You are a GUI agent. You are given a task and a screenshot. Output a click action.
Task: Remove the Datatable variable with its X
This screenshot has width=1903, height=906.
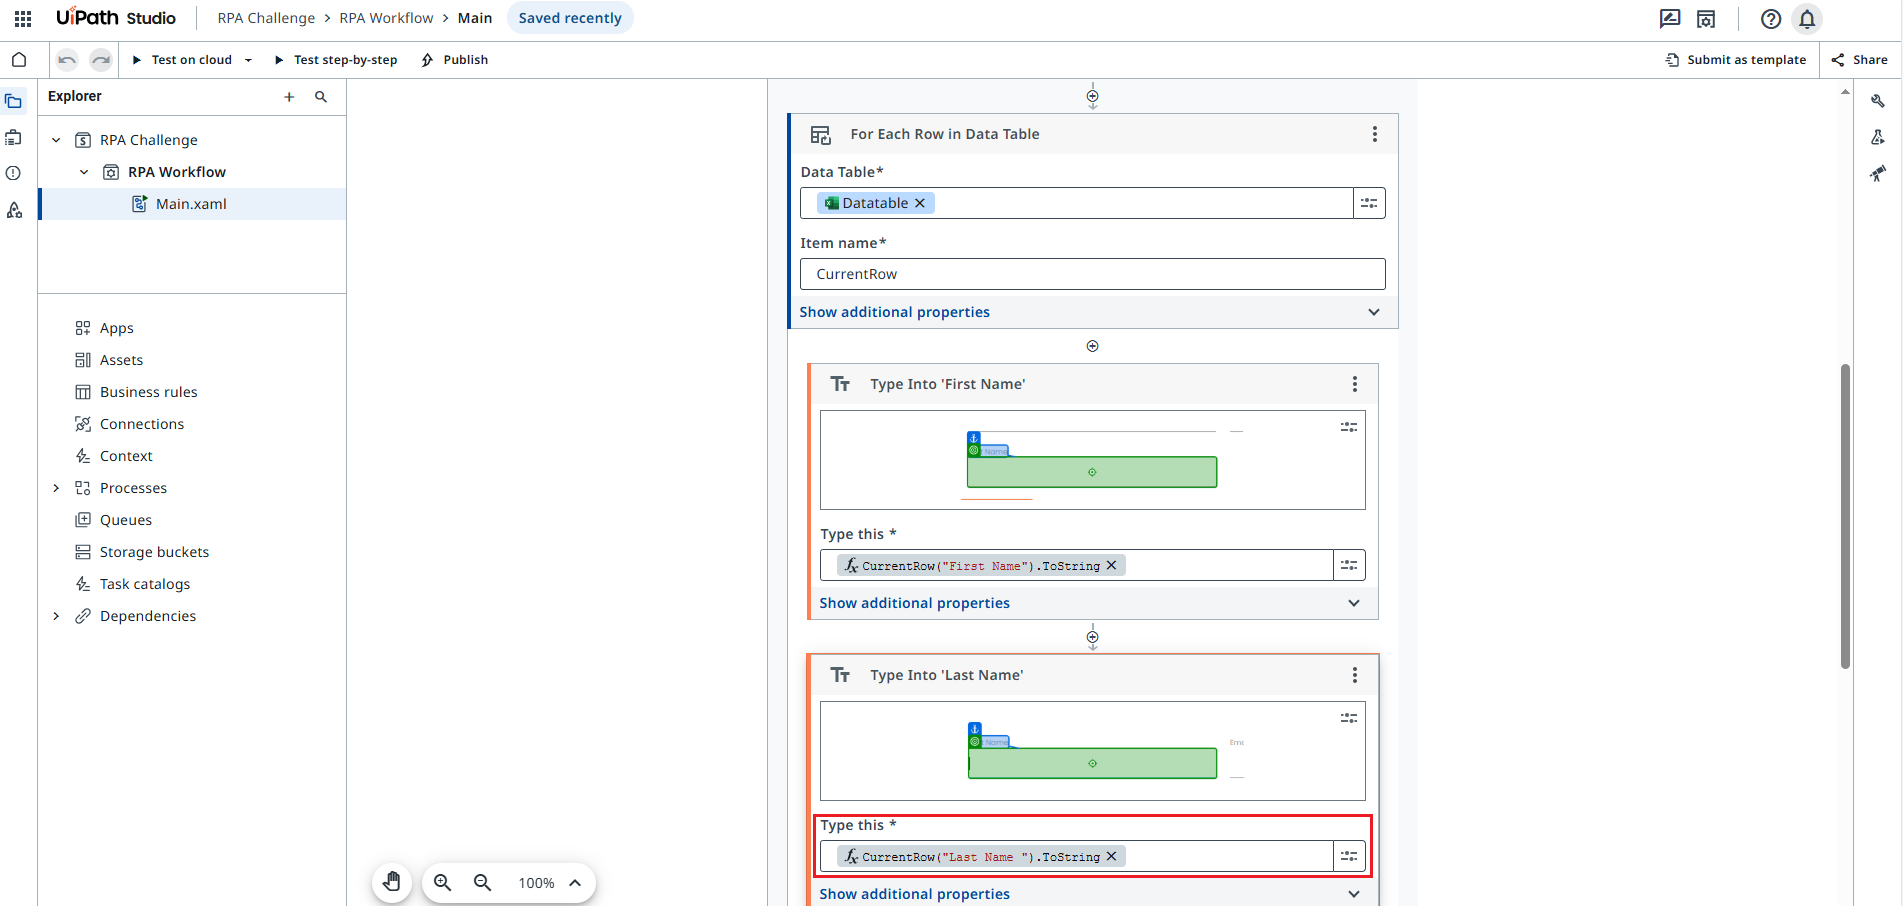coord(920,202)
